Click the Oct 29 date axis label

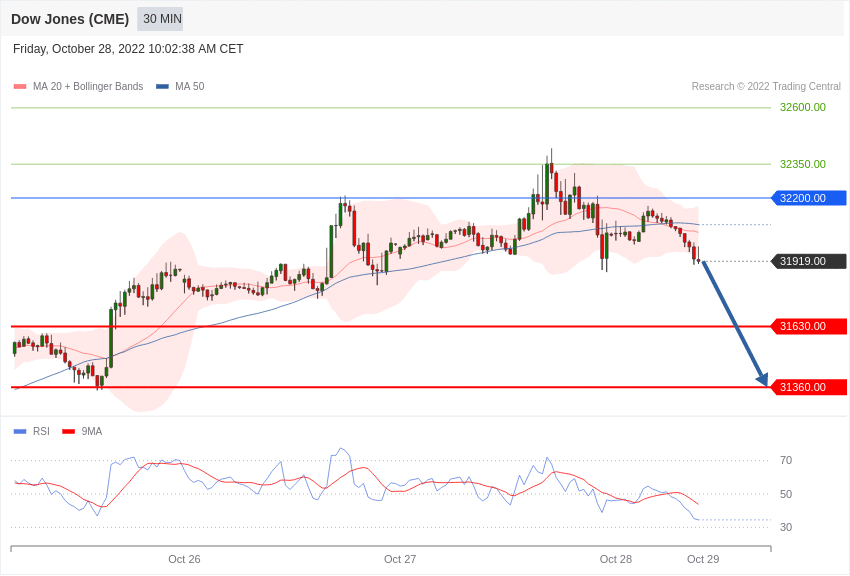(703, 559)
